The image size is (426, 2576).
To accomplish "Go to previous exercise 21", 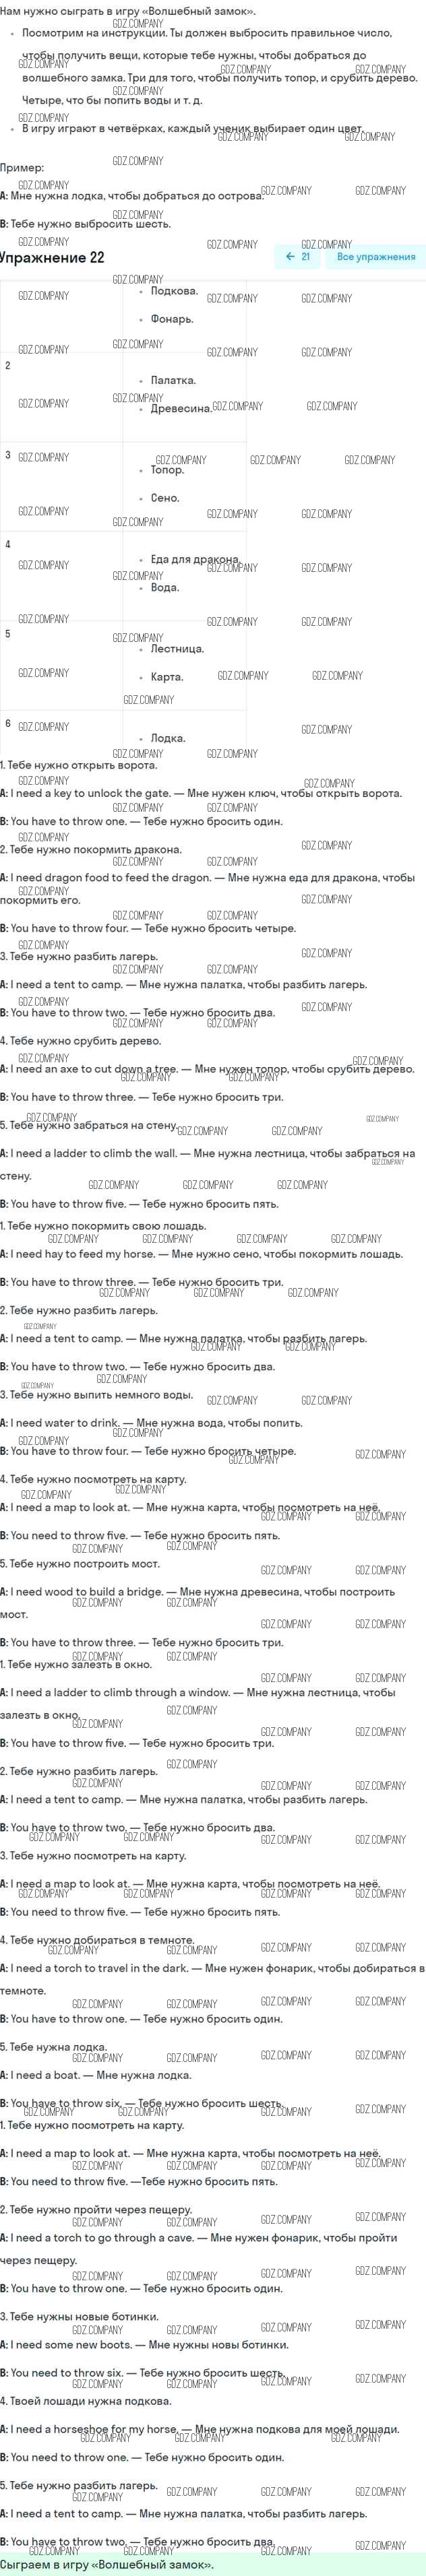I will tap(298, 257).
